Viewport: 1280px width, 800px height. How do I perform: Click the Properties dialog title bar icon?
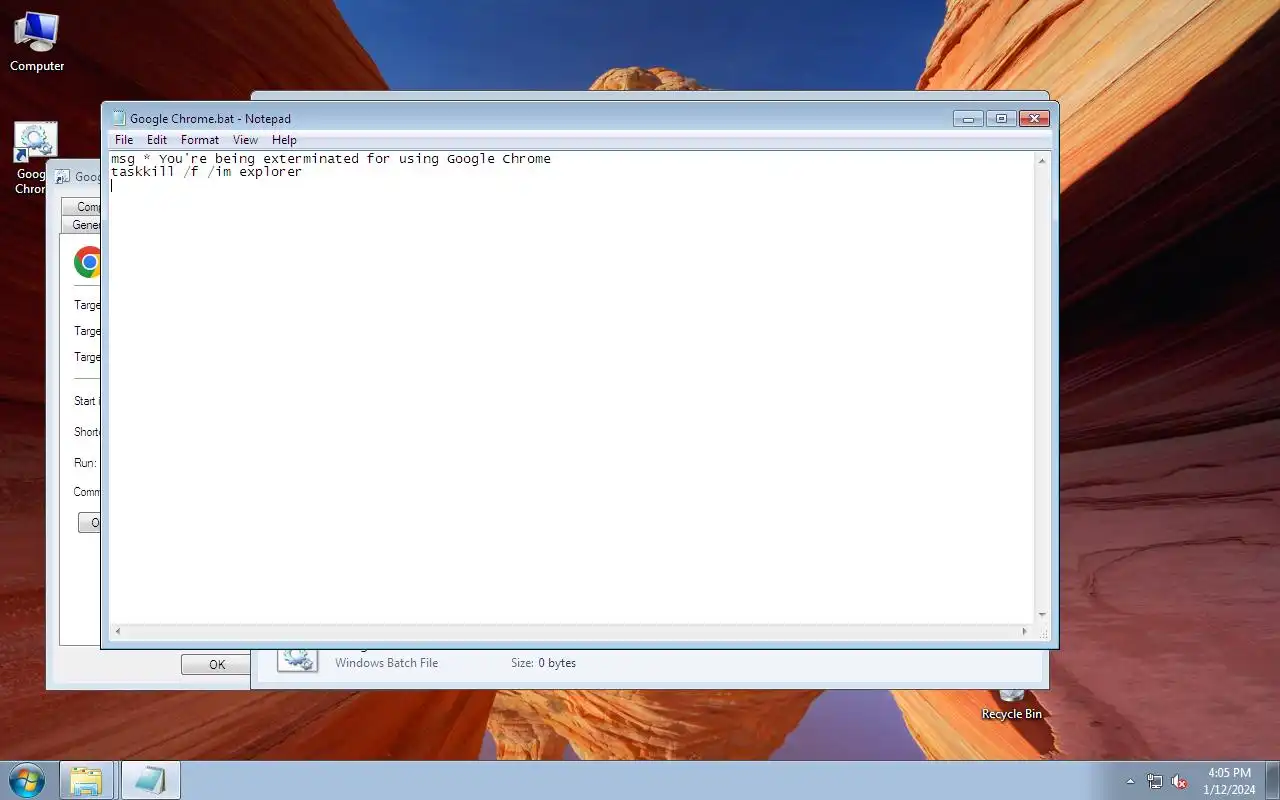point(63,177)
